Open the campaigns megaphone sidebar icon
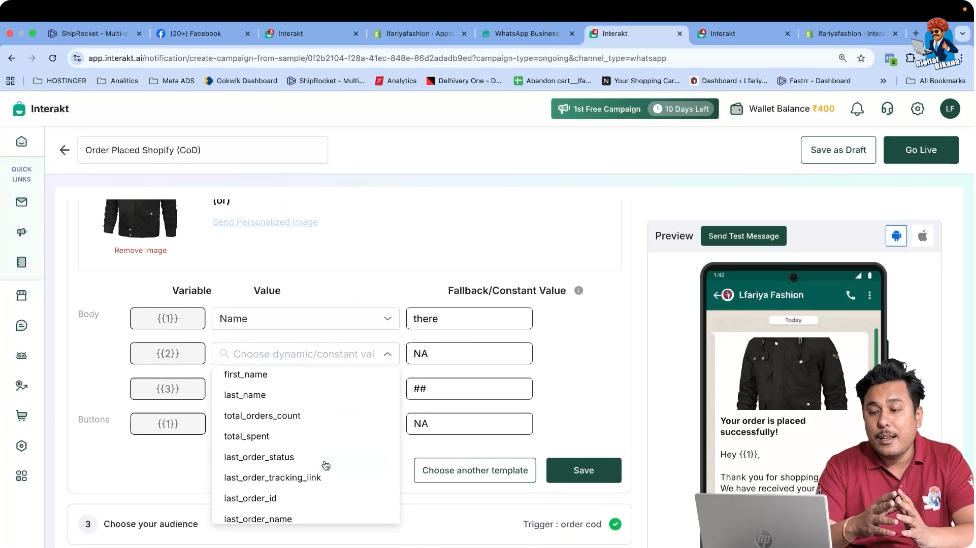 [x=21, y=232]
